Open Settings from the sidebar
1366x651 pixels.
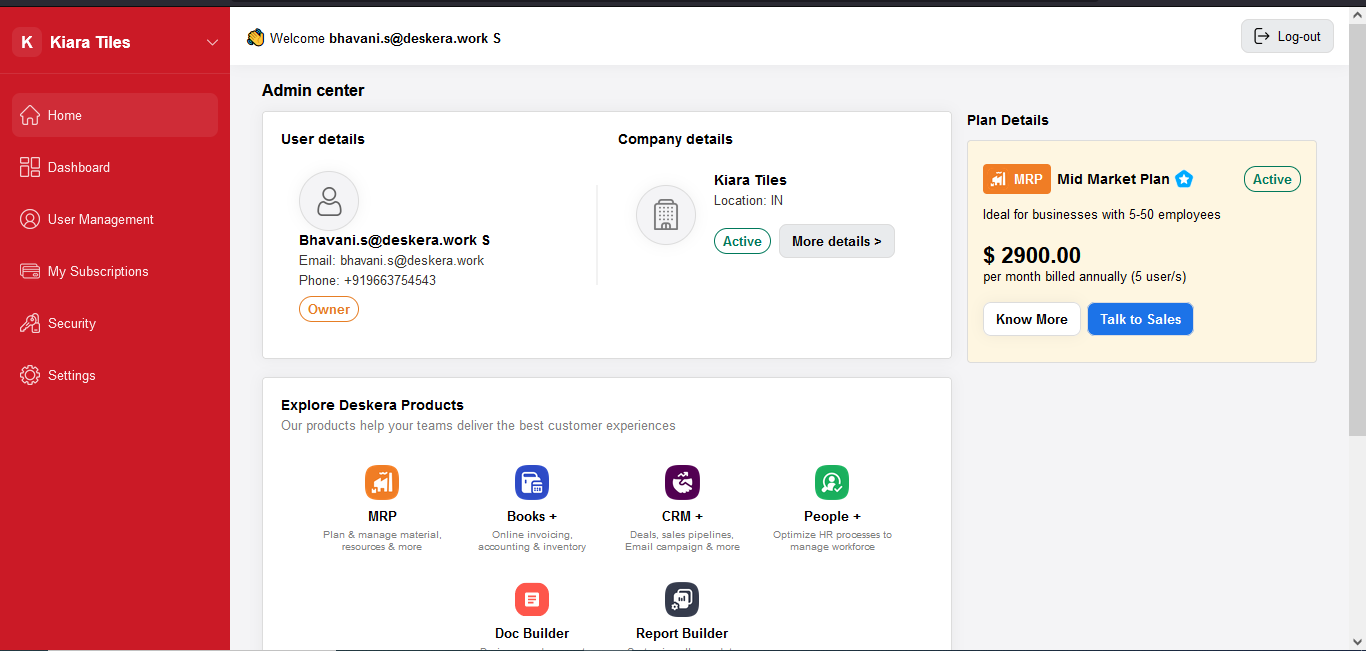115,375
